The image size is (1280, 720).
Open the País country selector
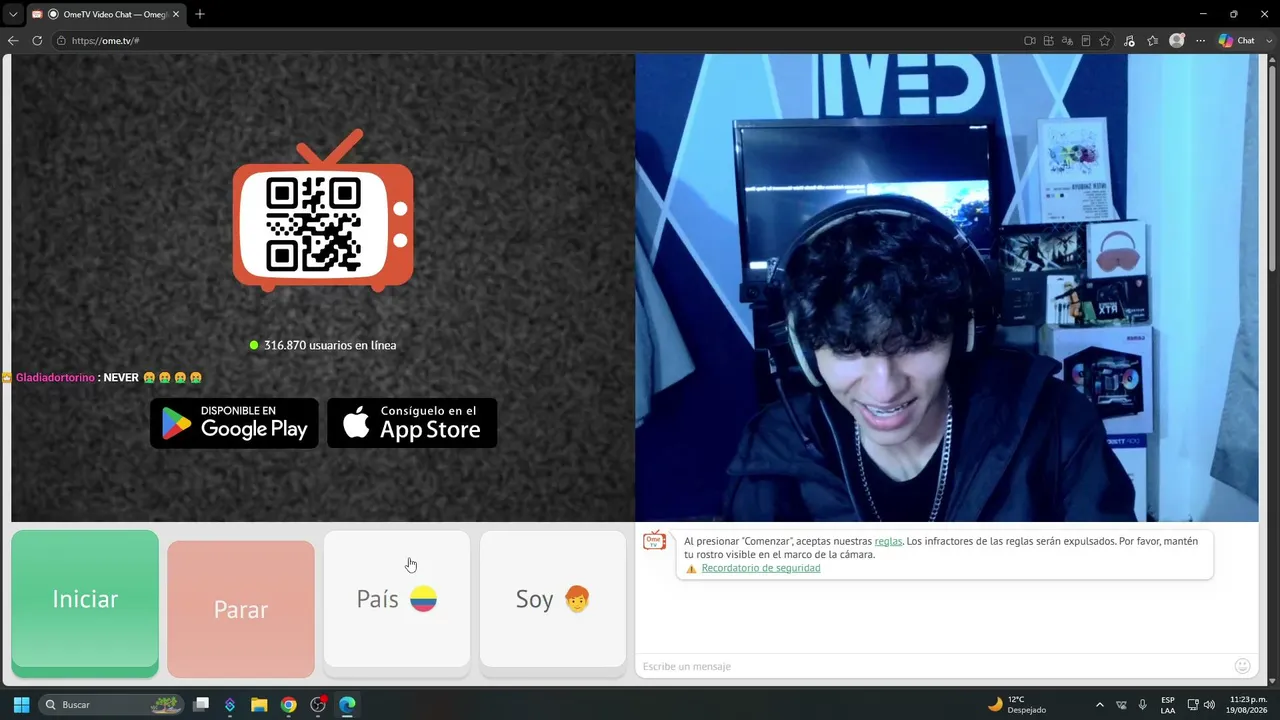click(x=397, y=599)
